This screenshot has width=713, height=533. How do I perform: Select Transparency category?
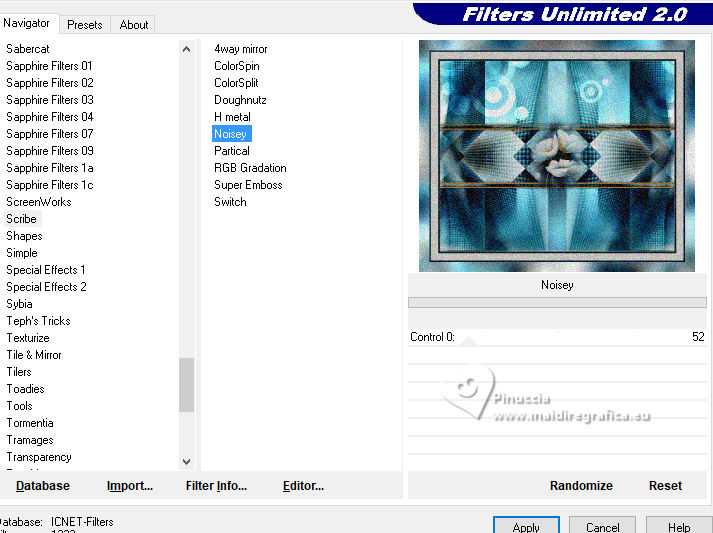39,457
